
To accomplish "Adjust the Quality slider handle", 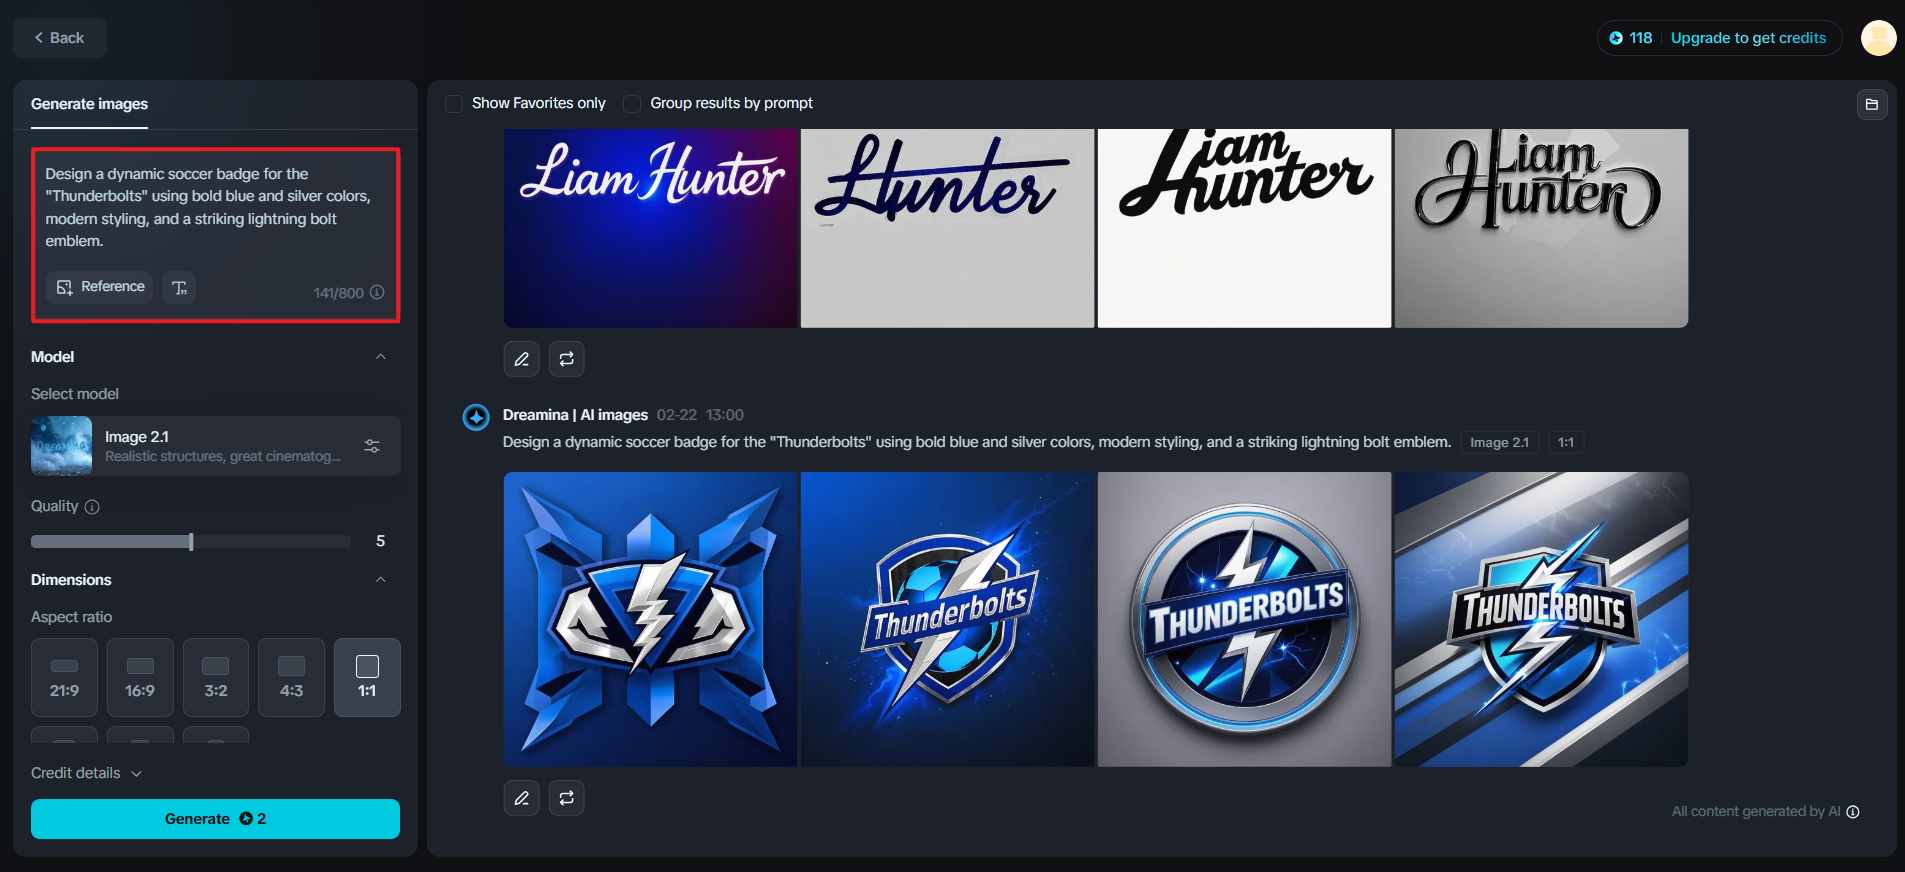I will tap(191, 542).
